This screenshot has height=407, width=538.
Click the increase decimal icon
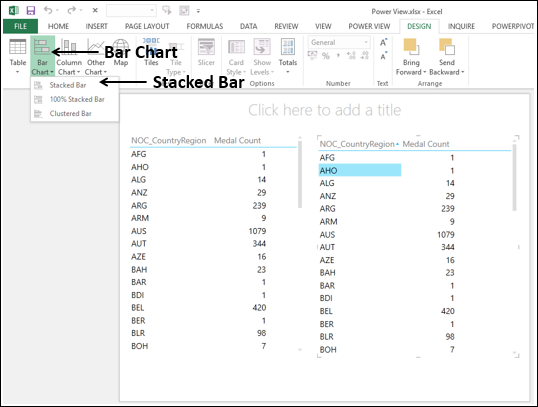[x=351, y=56]
